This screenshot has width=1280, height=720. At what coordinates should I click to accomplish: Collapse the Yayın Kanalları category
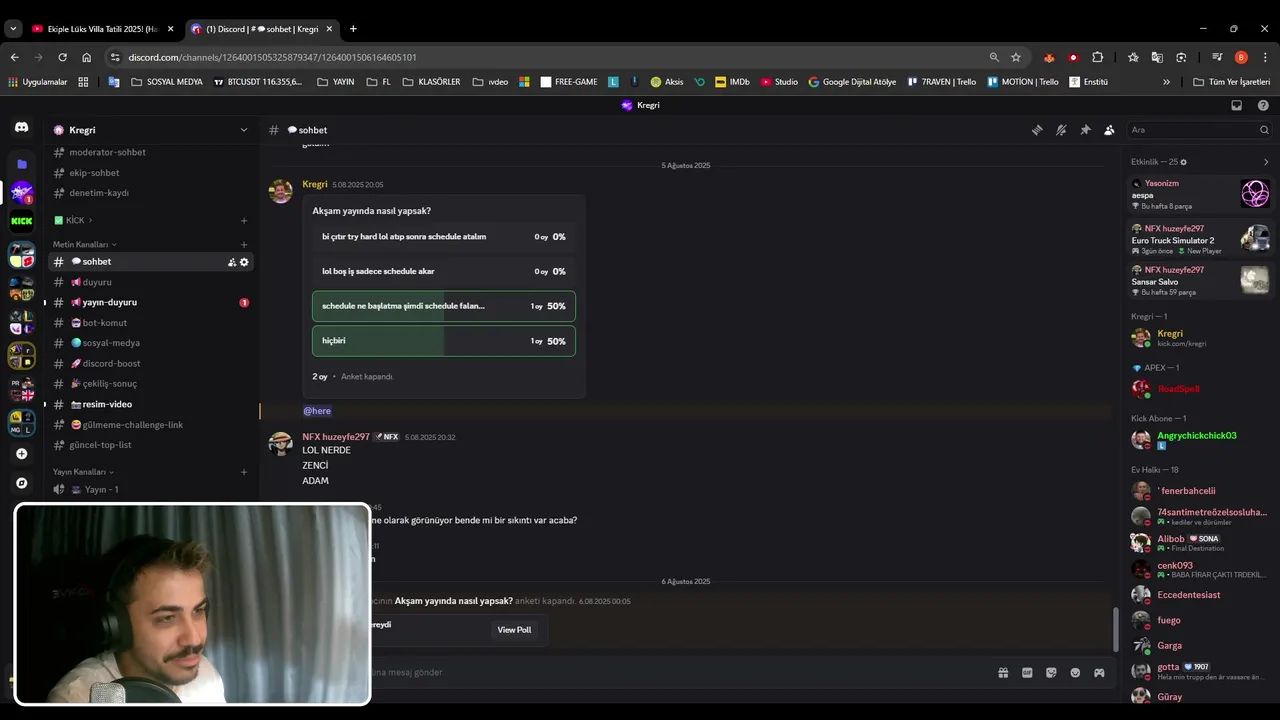pyautogui.click(x=83, y=472)
